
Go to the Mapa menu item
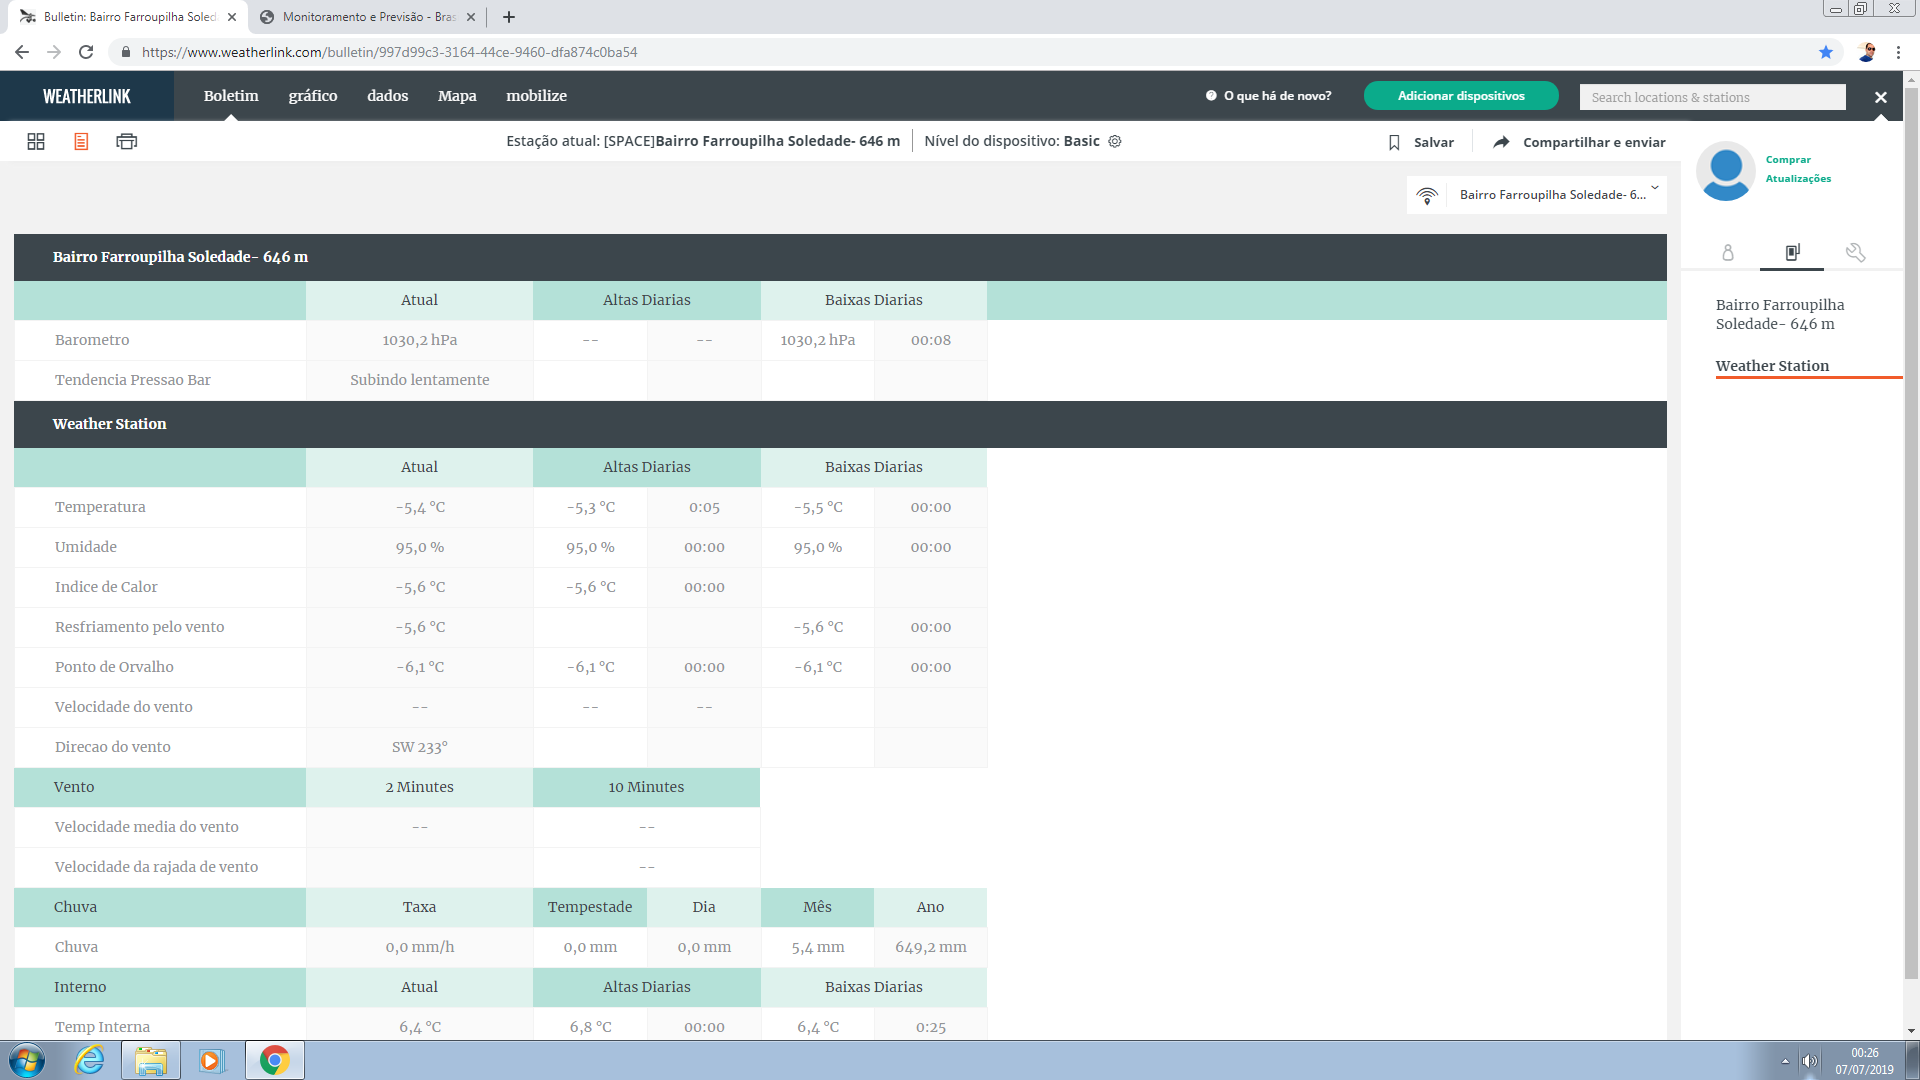(x=457, y=96)
